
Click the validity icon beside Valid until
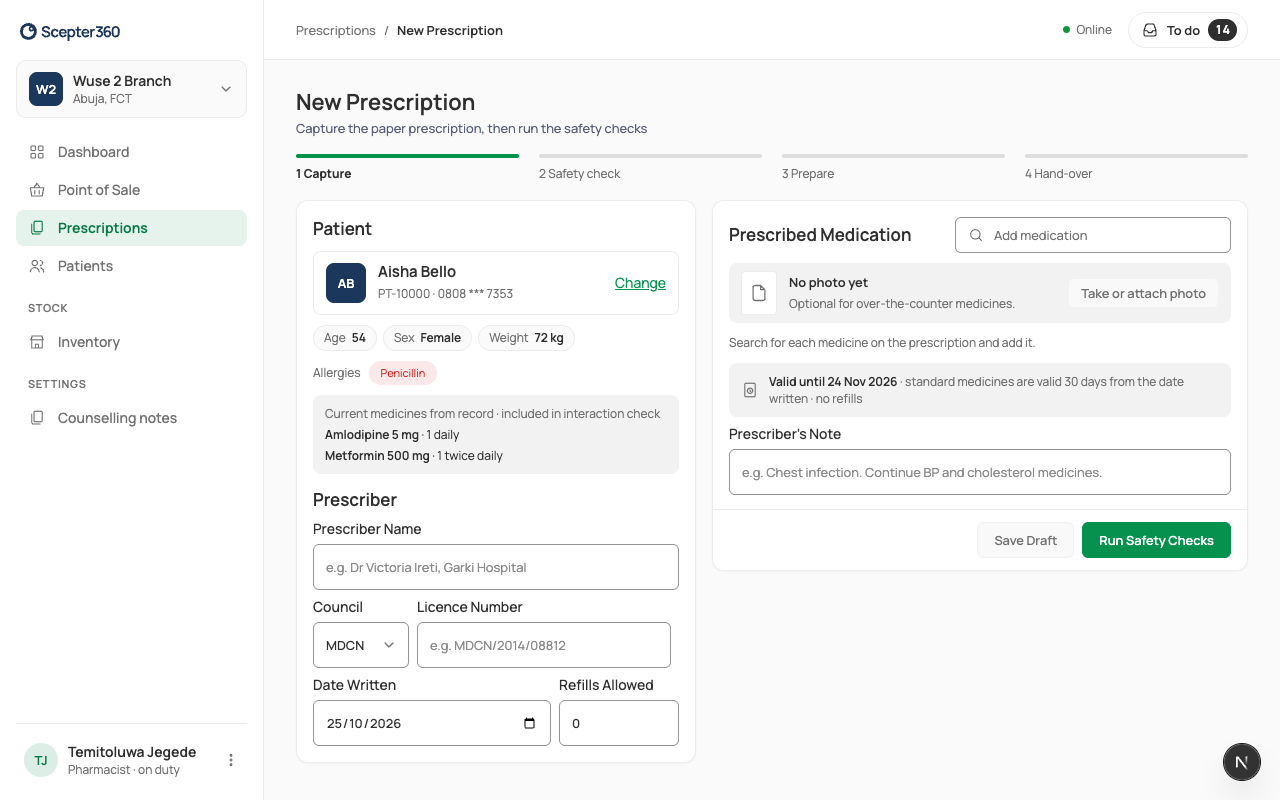[750, 390]
